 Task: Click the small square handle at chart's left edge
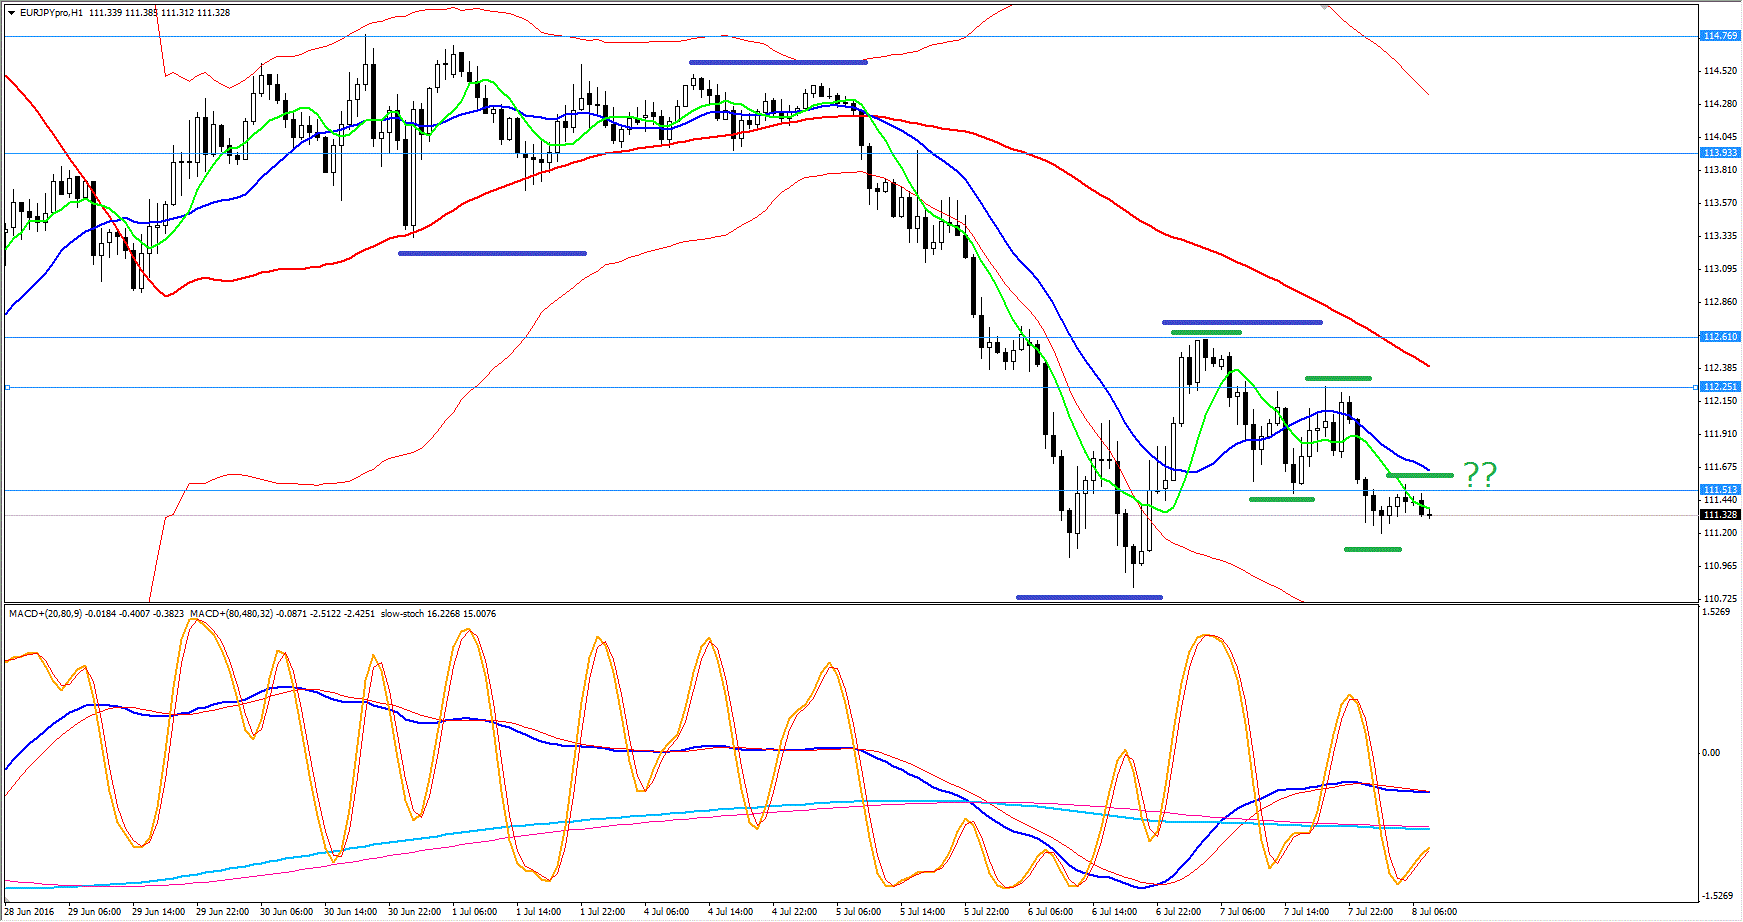(x=7, y=387)
